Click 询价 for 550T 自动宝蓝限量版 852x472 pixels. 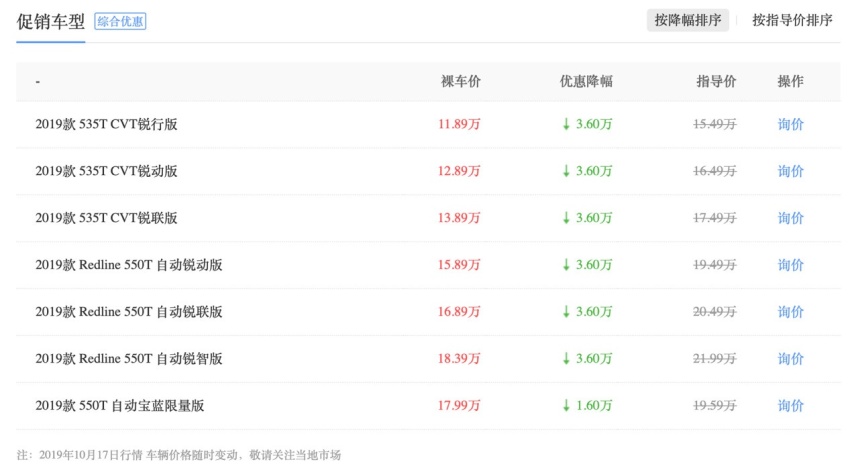(790, 406)
